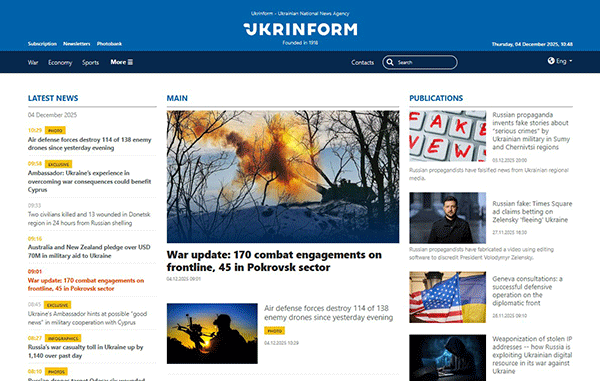
Task: Focus the Search input field
Action: pyautogui.click(x=420, y=62)
